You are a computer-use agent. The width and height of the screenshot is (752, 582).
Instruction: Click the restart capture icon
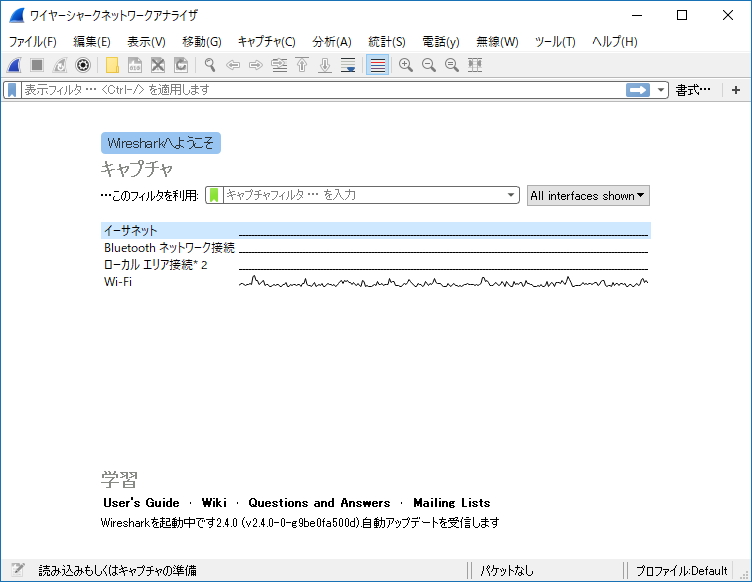(60, 65)
